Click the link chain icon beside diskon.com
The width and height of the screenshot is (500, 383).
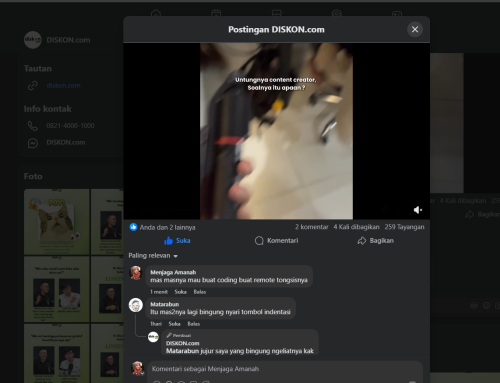click(x=33, y=86)
